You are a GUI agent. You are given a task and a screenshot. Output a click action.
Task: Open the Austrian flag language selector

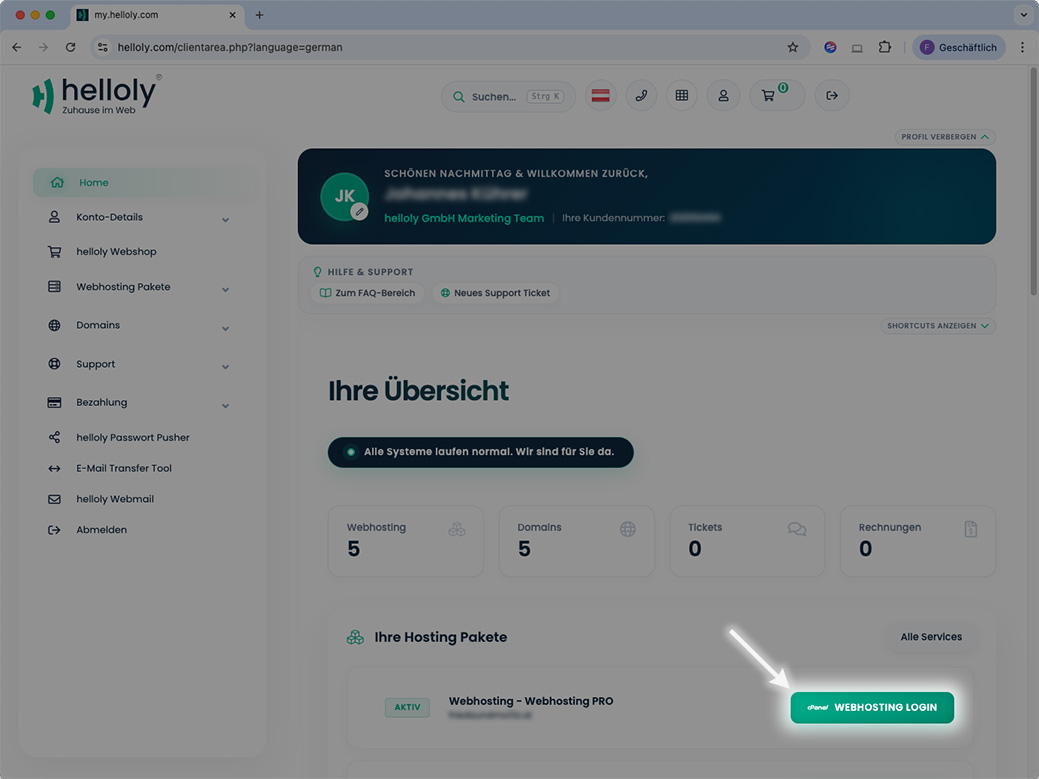click(600, 95)
